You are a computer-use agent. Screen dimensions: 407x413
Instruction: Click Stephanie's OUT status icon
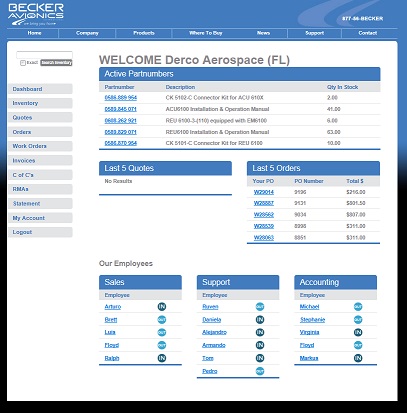[x=358, y=320]
